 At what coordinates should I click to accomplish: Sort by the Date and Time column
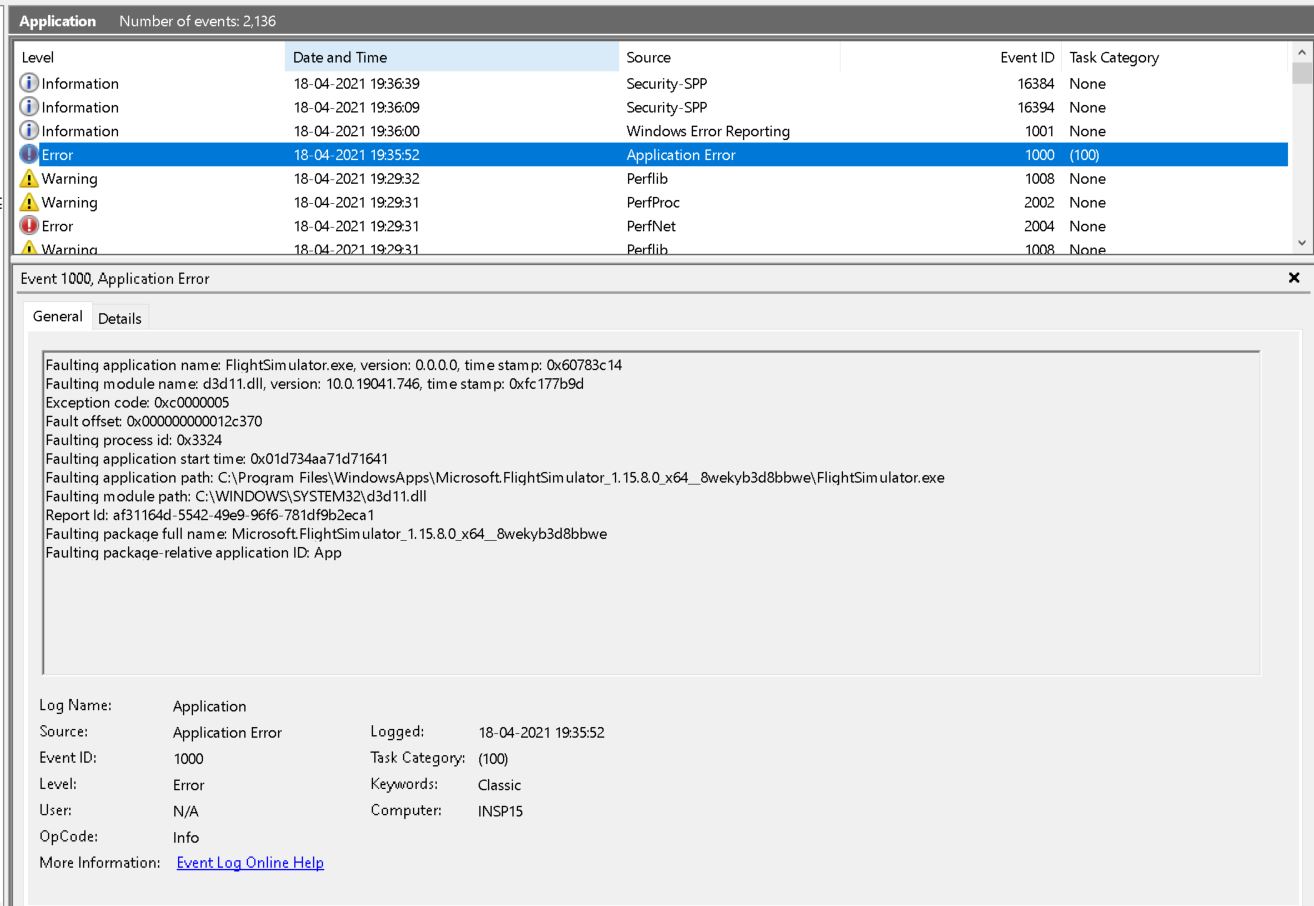coord(451,58)
